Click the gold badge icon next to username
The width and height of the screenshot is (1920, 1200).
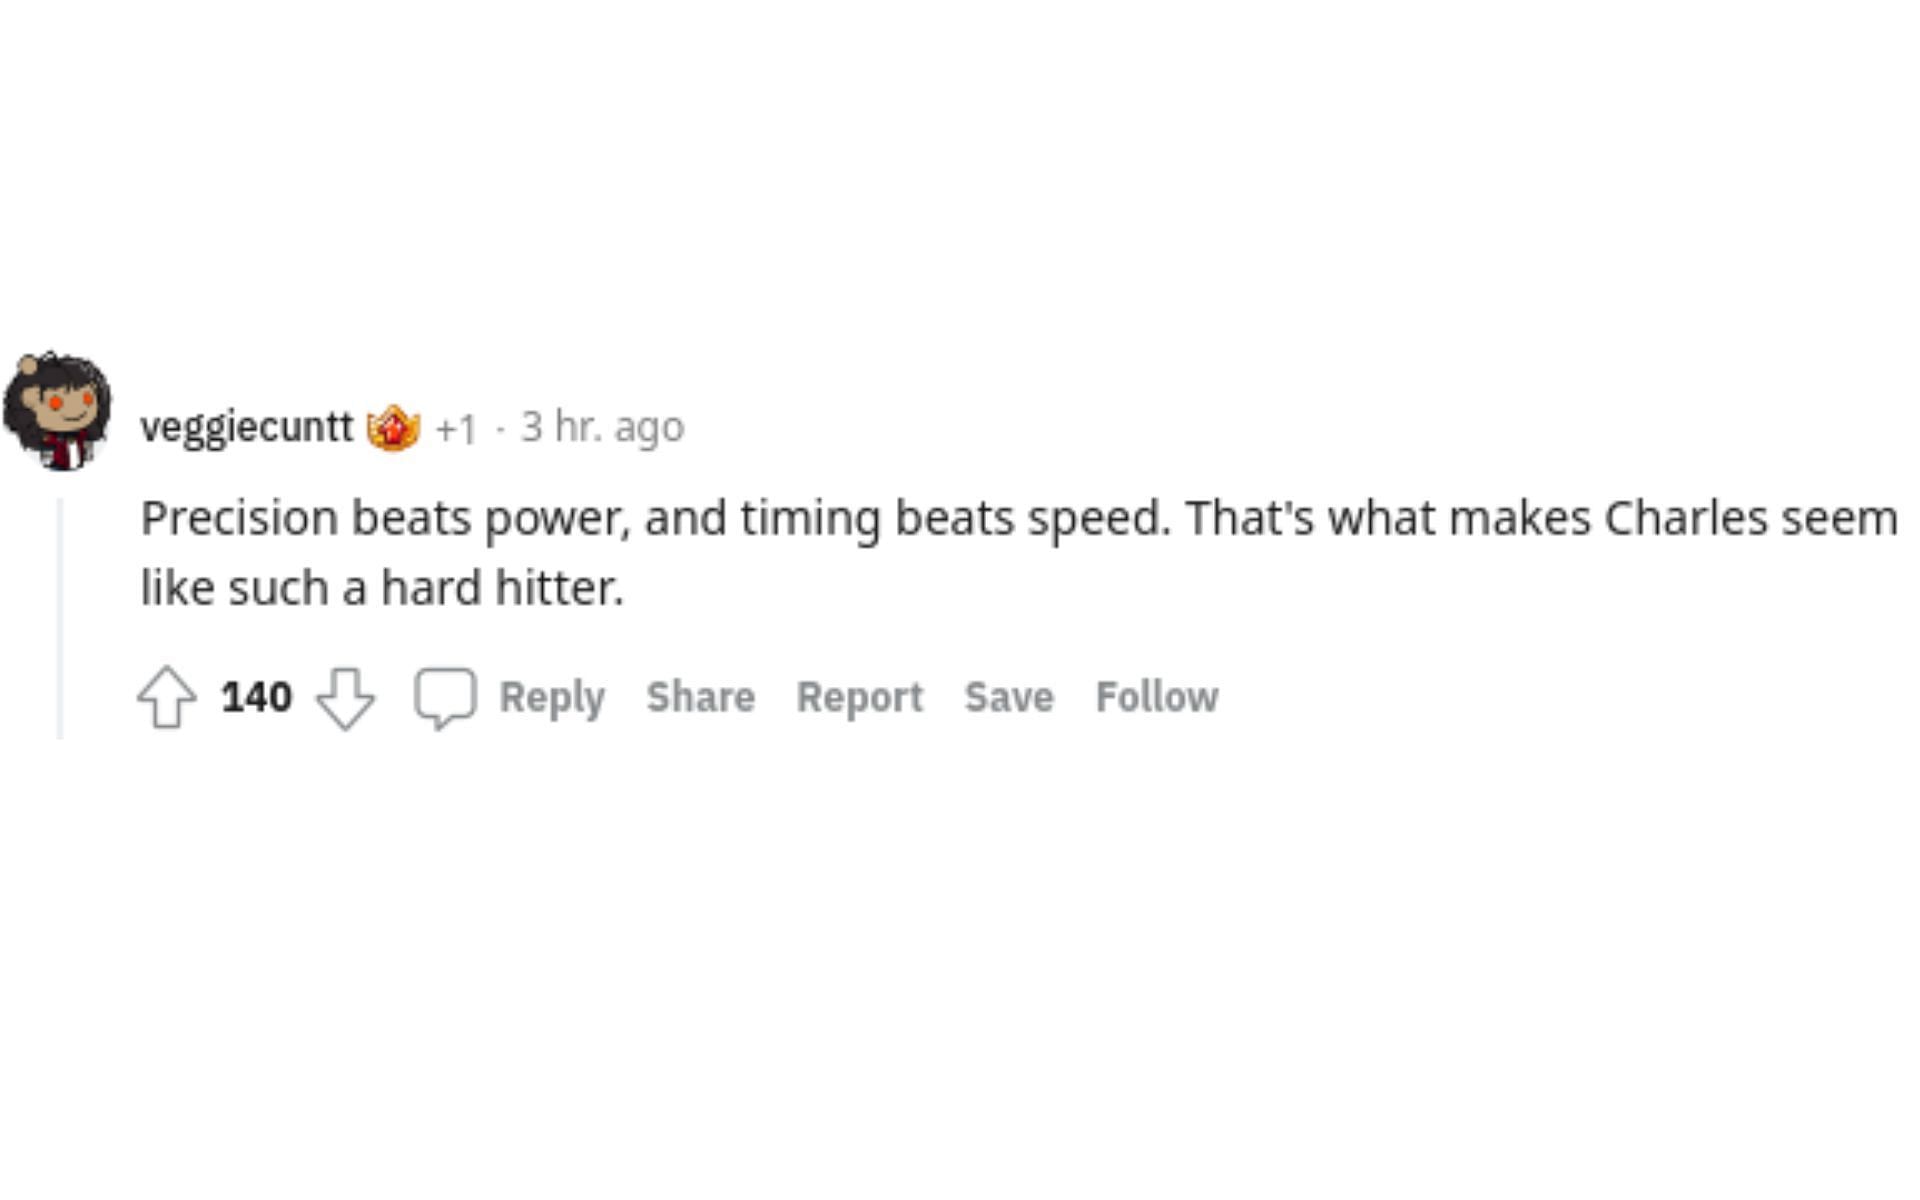[x=393, y=426]
